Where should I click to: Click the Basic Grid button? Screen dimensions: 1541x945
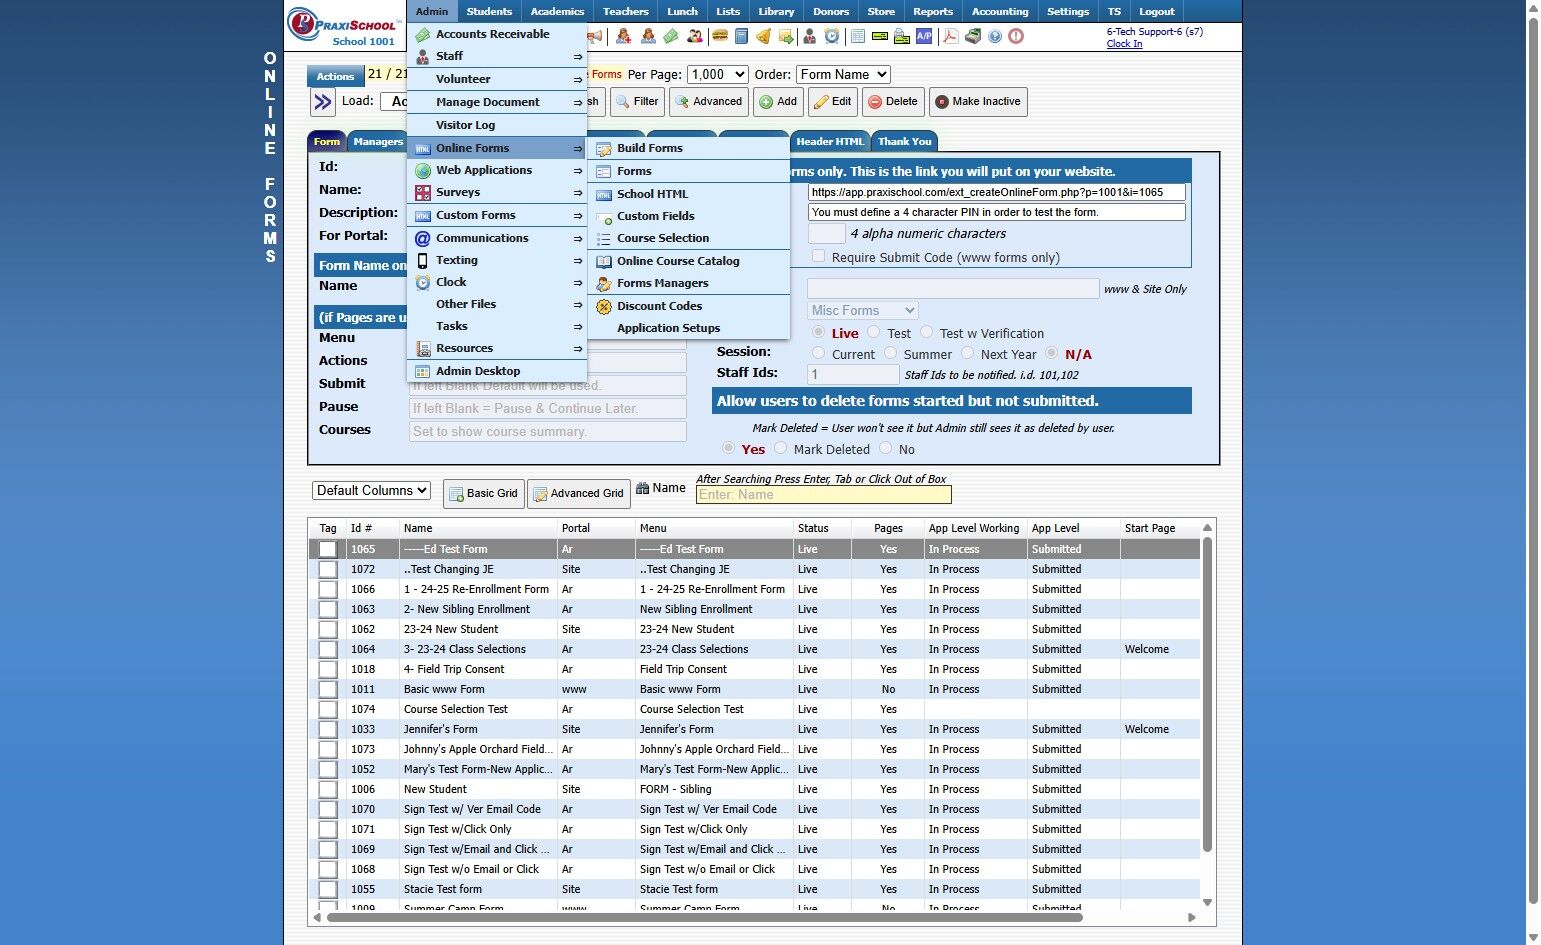[x=484, y=494]
